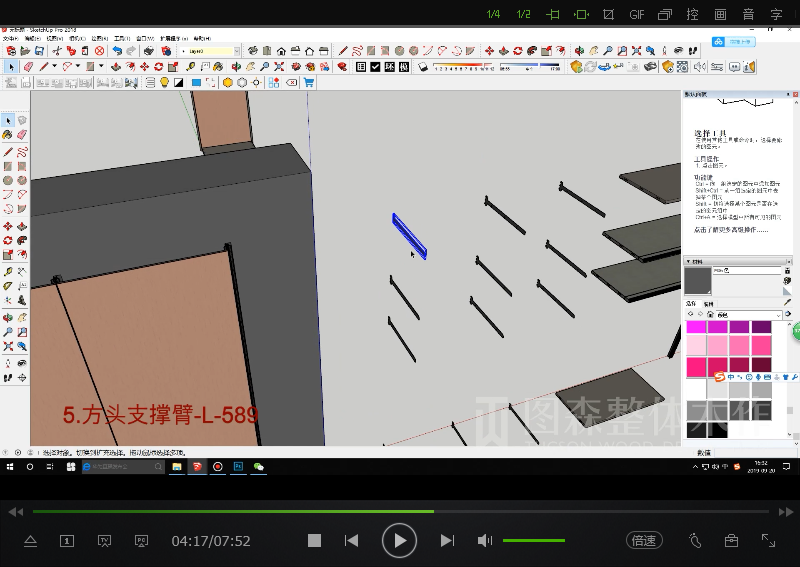The width and height of the screenshot is (800, 567).
Task: Toggle fullscreen with the expand arrows icon
Action: coord(768,541)
